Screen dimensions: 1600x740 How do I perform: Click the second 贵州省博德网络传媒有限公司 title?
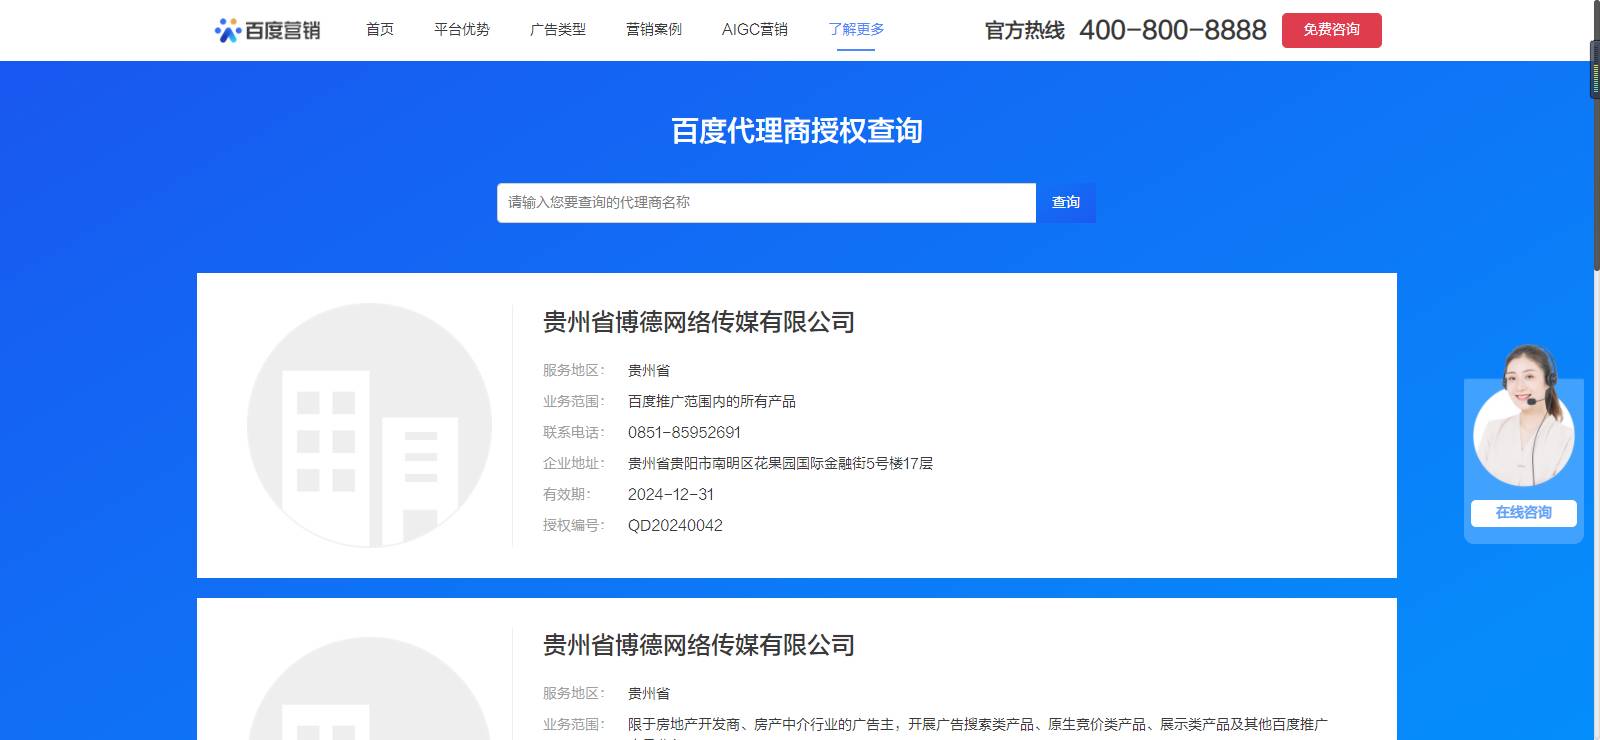(x=699, y=645)
